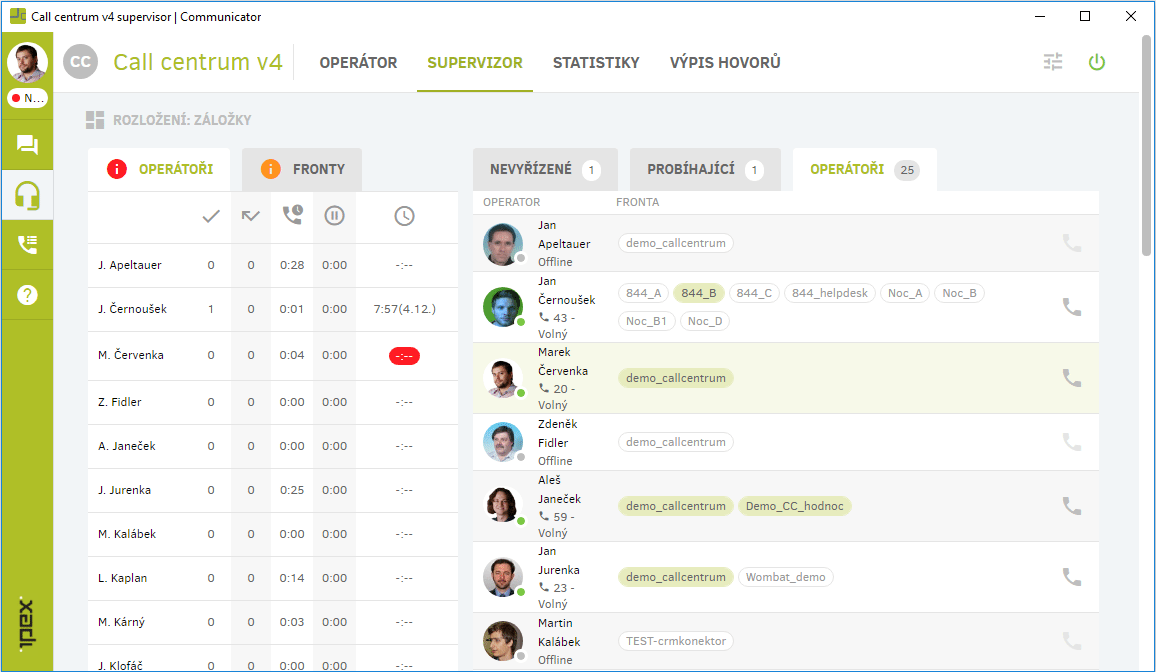Open the Probíhající tab
This screenshot has height=672, width=1156.
tap(706, 169)
